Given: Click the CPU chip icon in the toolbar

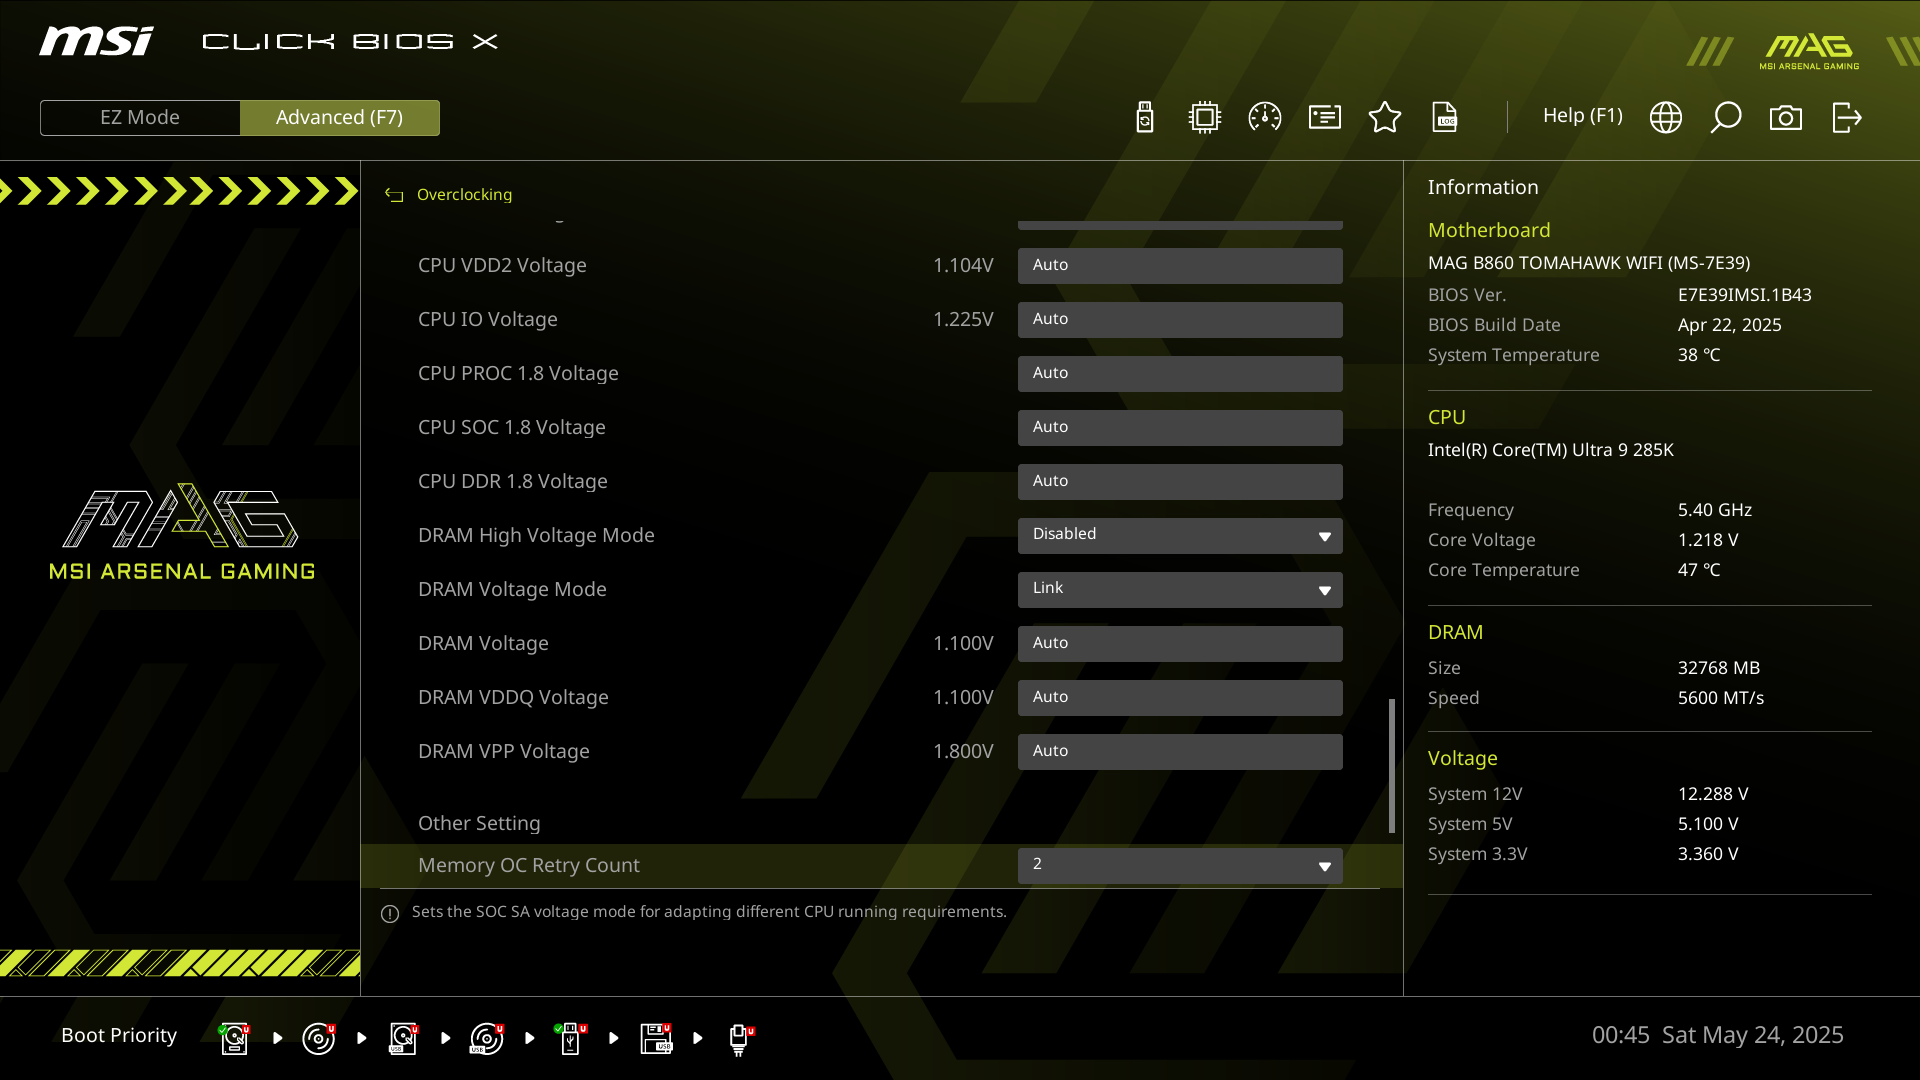Looking at the screenshot, I should coord(1205,117).
